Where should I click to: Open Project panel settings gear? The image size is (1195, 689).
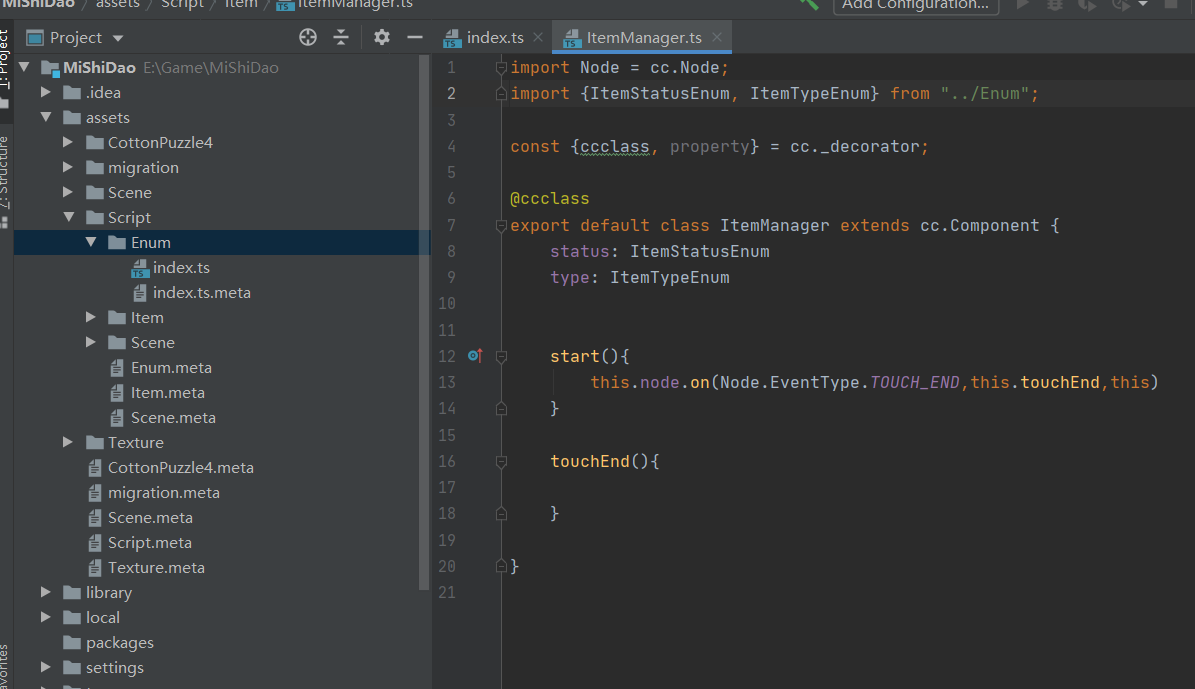(381, 38)
